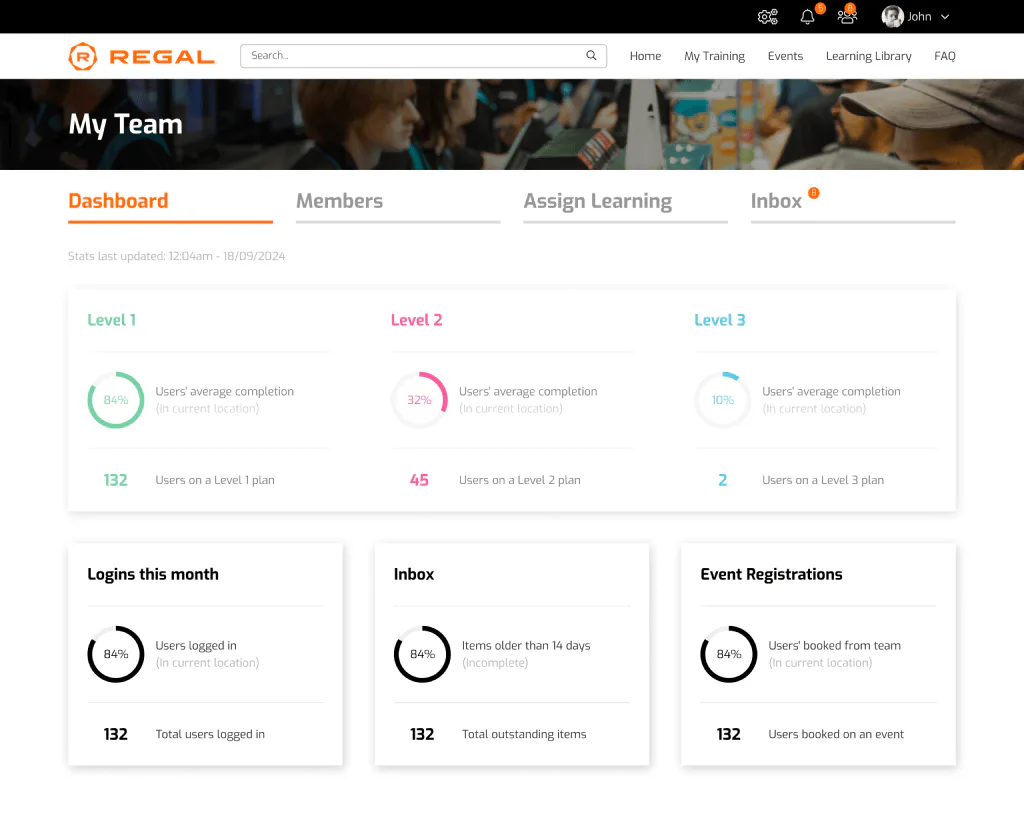
Task: Click 'Users on a Level 3 plan' text
Action: click(x=823, y=480)
